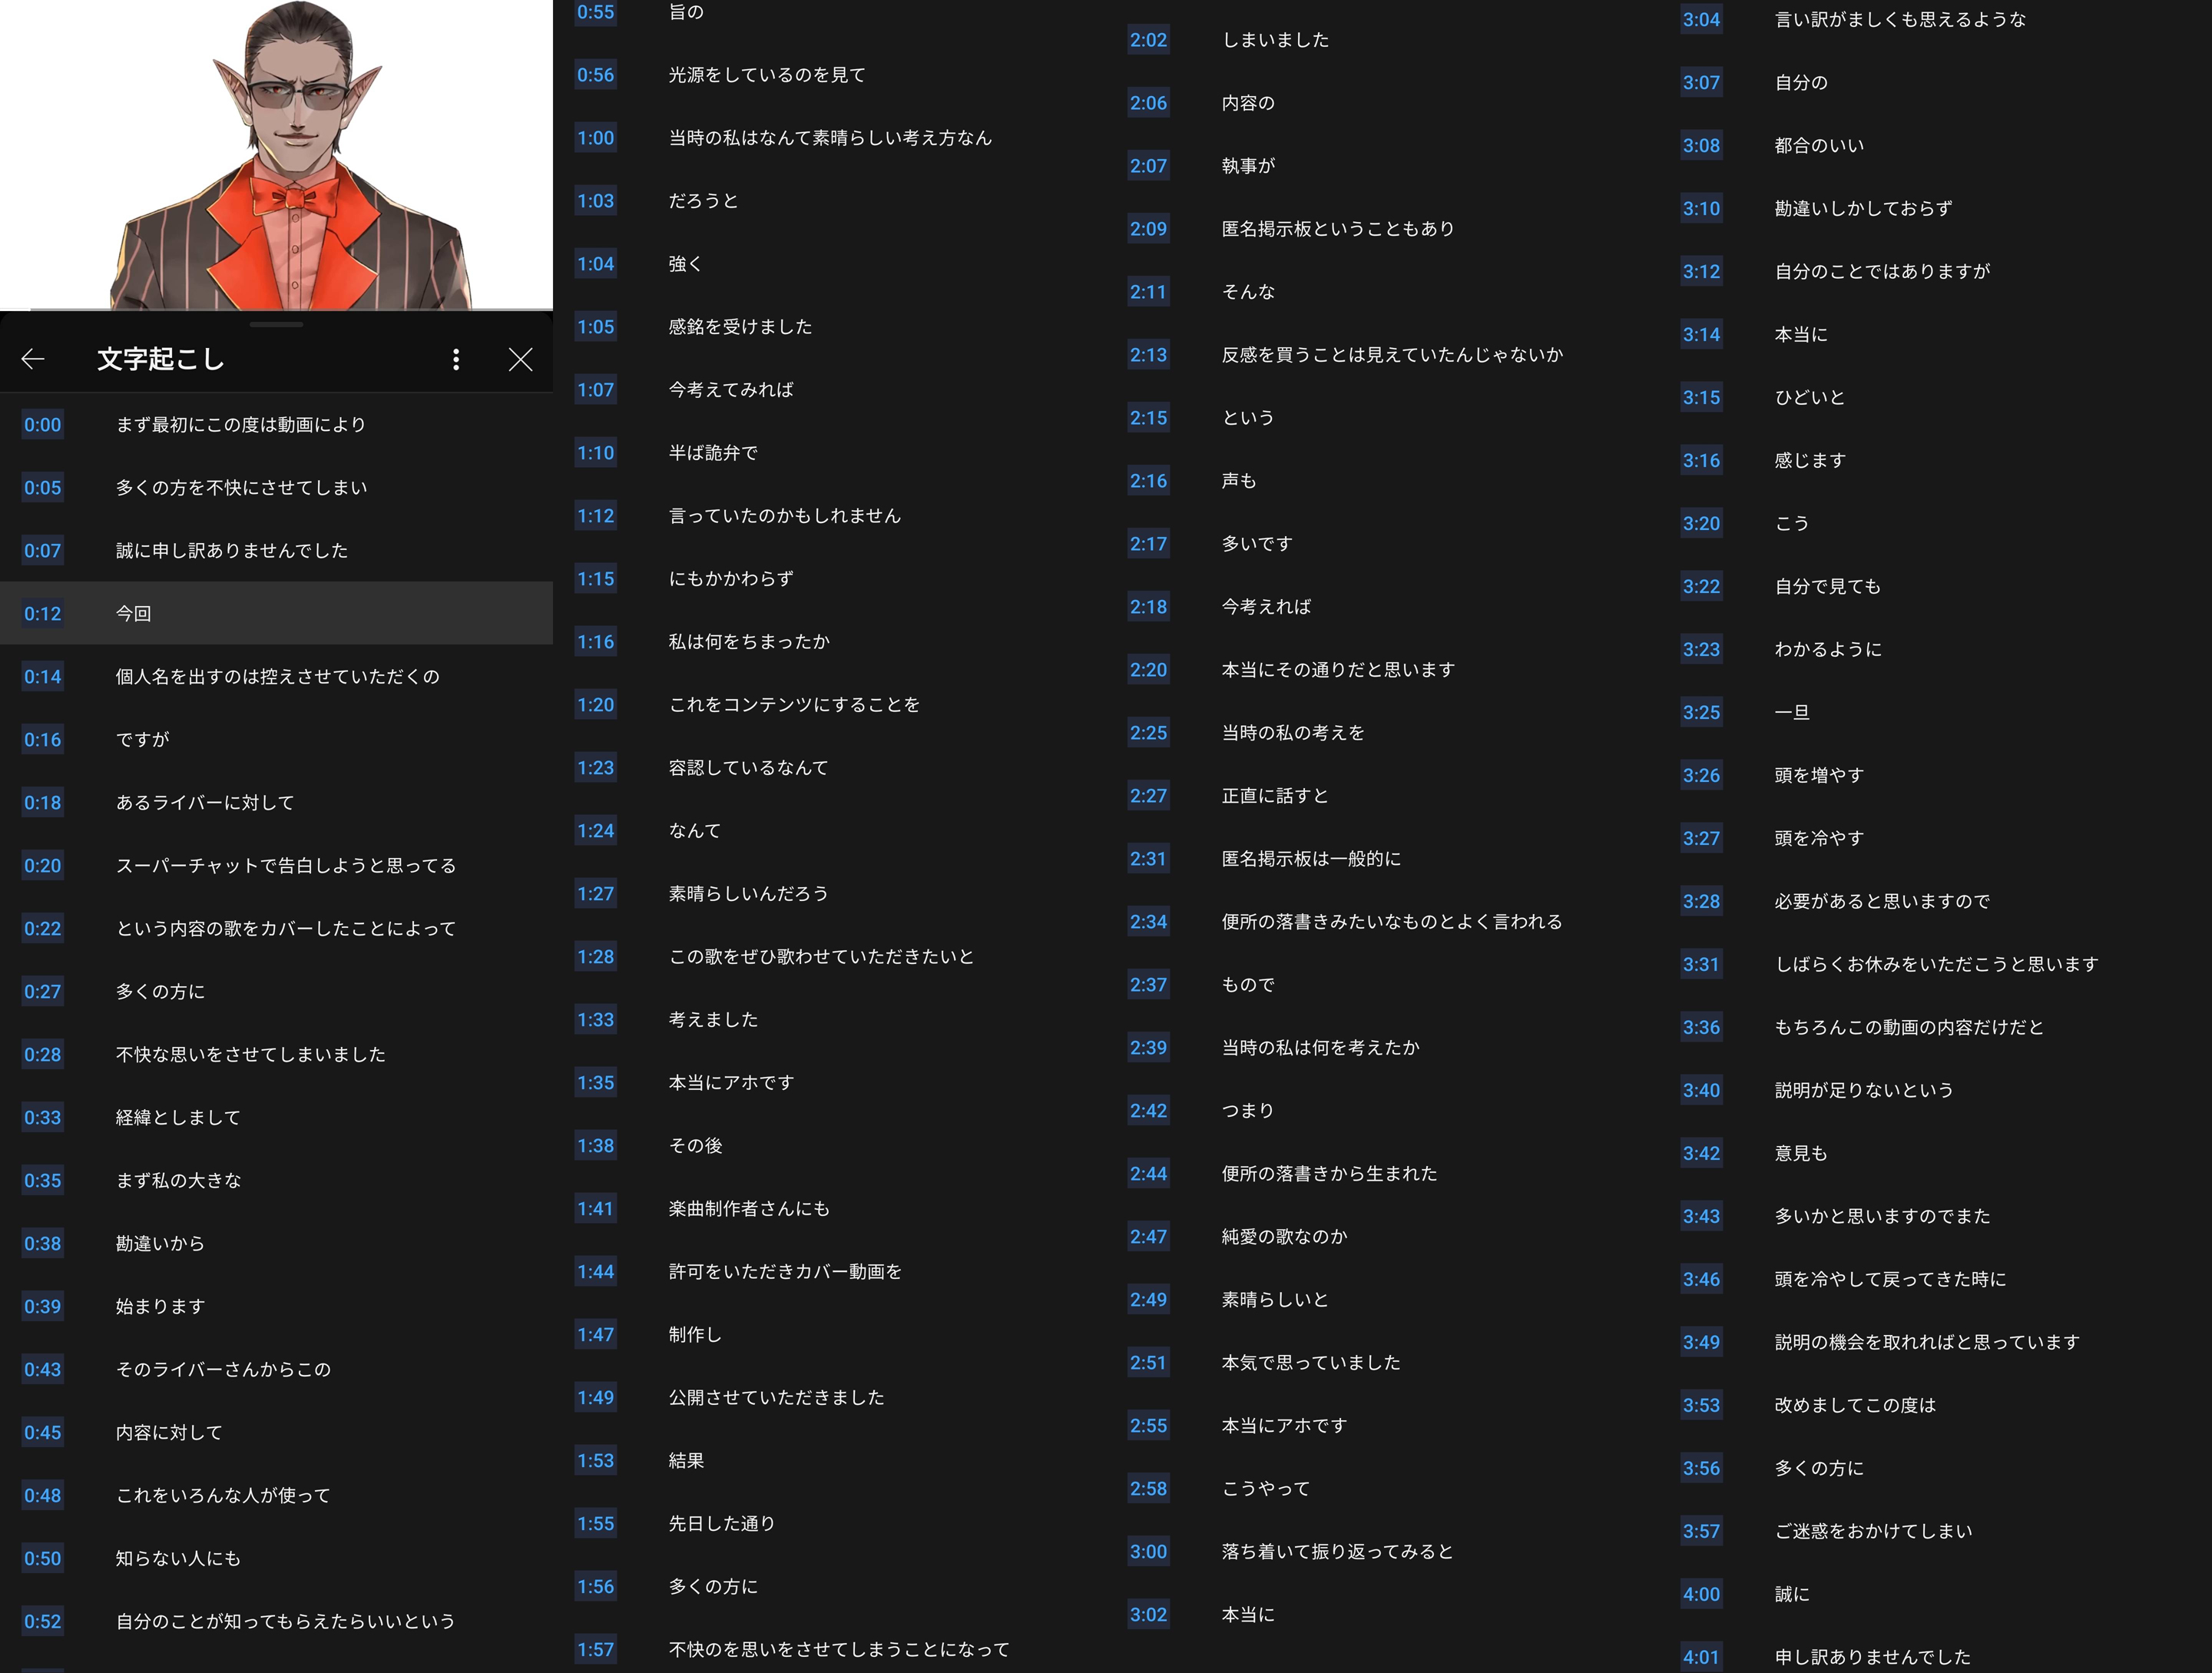Image resolution: width=2212 pixels, height=1673 pixels.
Task: Select the line 正直に話すと
Action: (x=1275, y=796)
